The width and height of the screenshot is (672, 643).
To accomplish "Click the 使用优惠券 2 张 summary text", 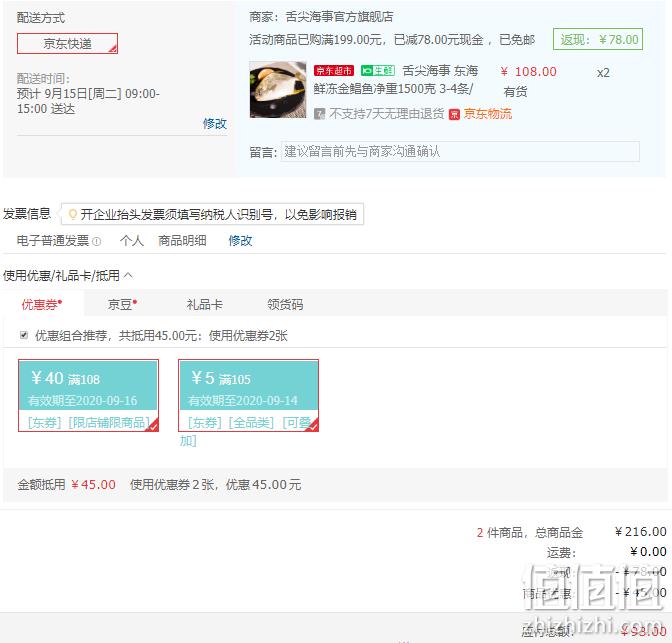I will click(172, 485).
